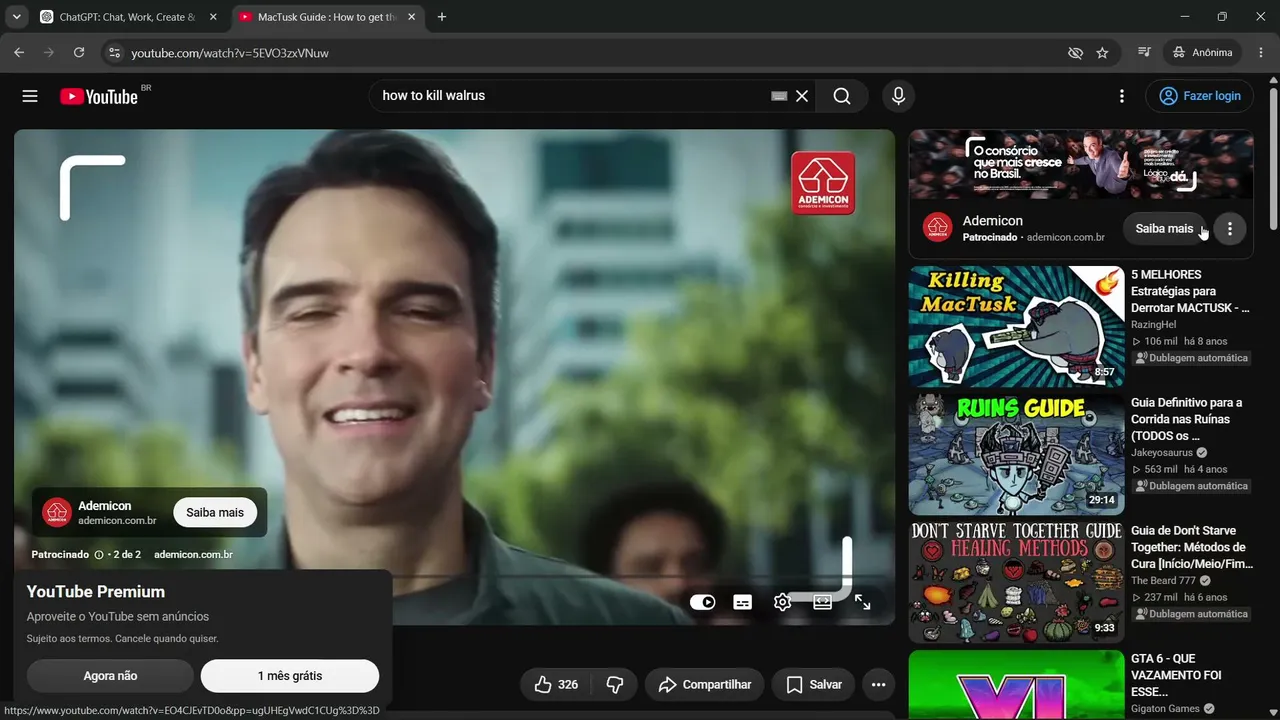This screenshot has height=720, width=1280.
Task: Close the MacTusk Guide tab
Action: click(x=411, y=17)
